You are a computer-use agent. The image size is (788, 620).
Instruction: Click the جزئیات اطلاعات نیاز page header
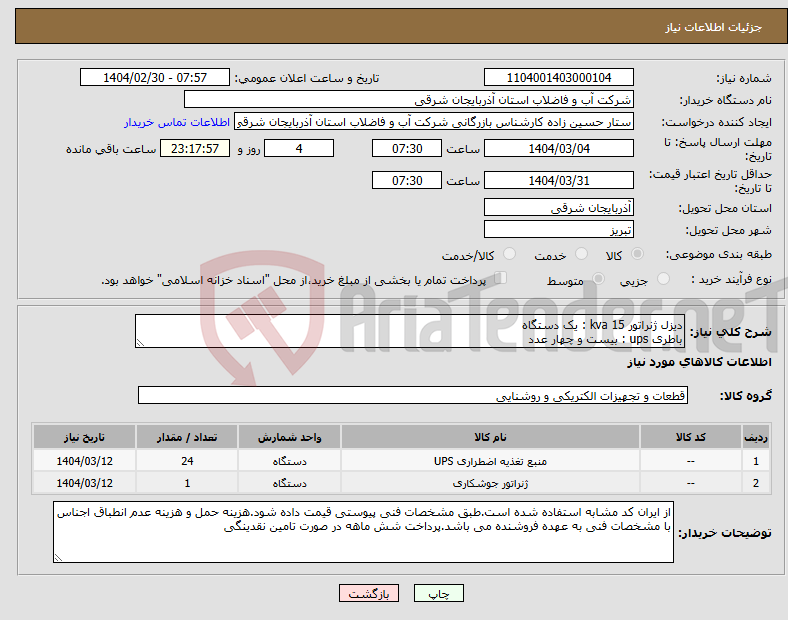click(x=713, y=27)
